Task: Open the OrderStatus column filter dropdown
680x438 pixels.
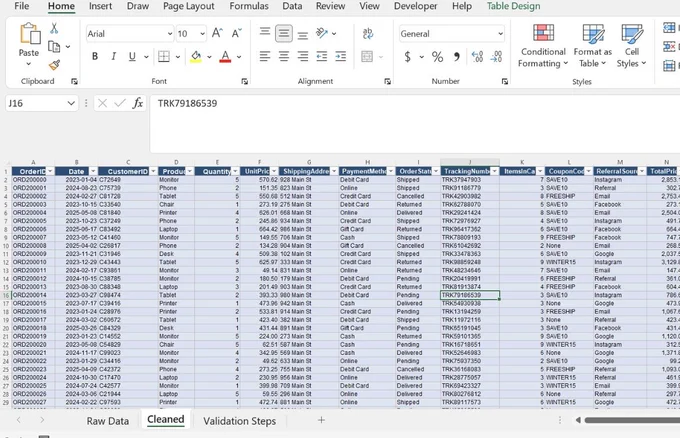Action: click(436, 171)
